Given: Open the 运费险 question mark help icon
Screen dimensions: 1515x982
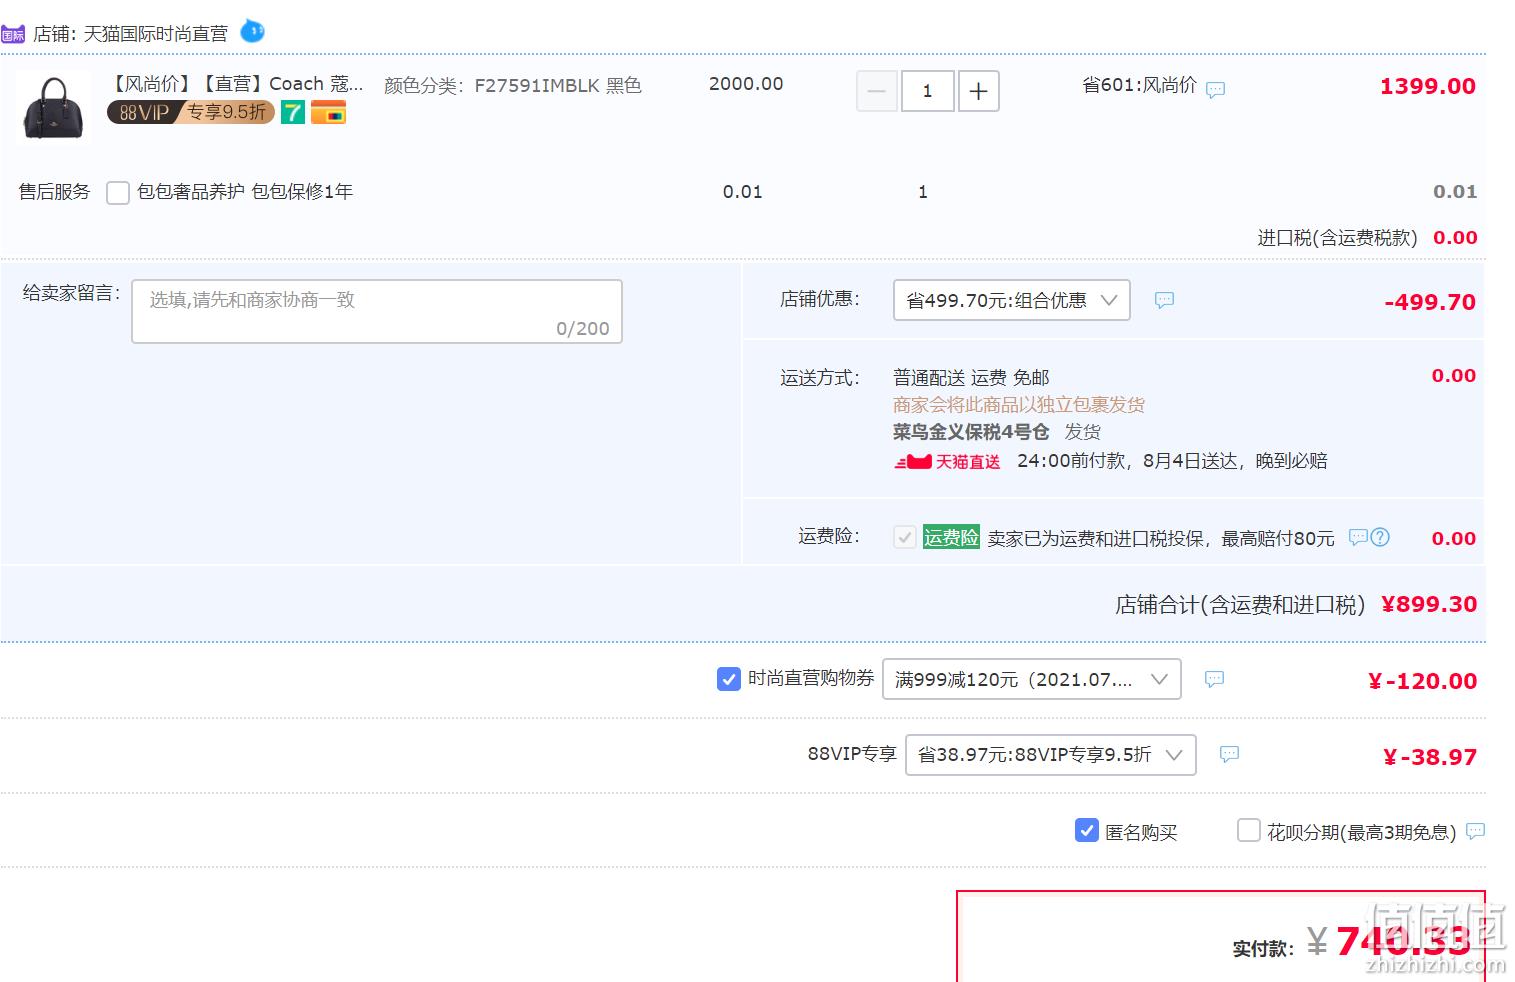Looking at the screenshot, I should pos(1380,537).
